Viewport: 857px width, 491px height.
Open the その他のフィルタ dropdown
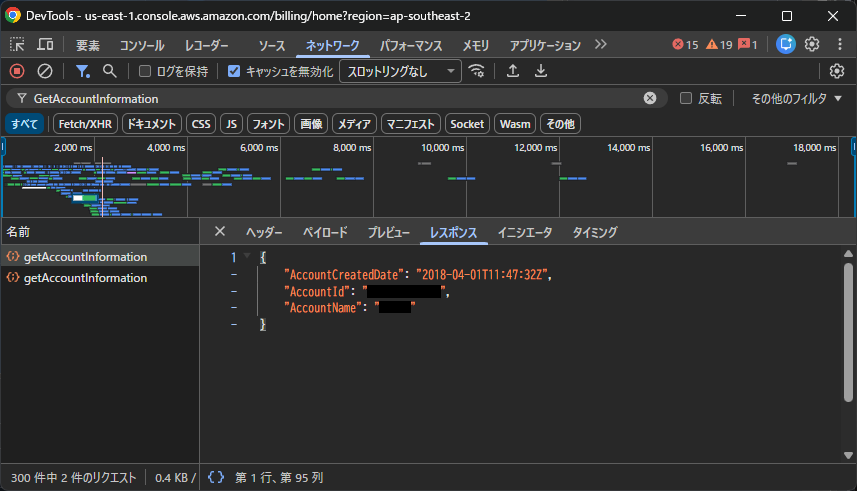[x=796, y=98]
